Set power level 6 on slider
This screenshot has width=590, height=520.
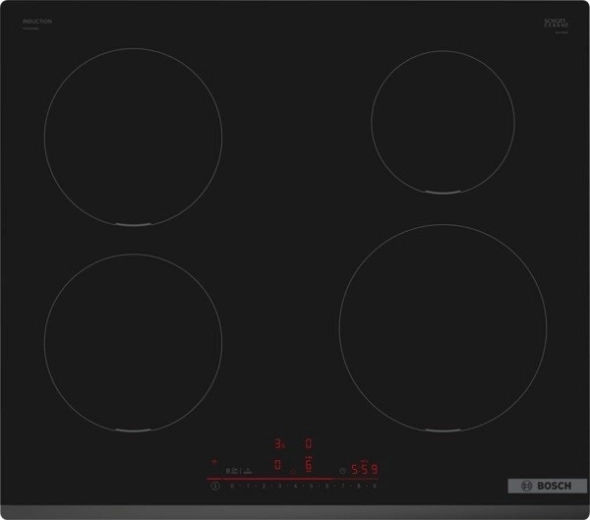(x=327, y=486)
